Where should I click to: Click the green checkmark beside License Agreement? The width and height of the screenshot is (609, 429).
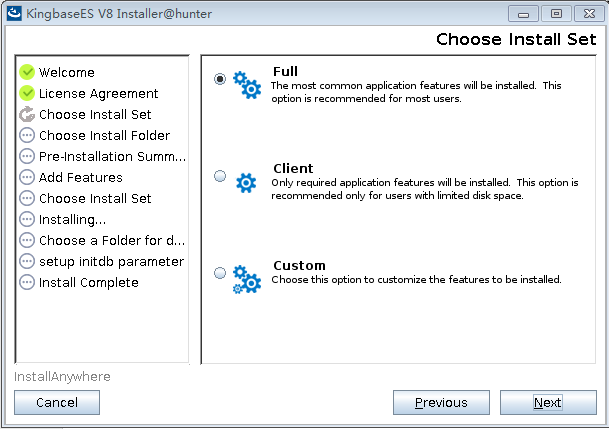point(27,93)
